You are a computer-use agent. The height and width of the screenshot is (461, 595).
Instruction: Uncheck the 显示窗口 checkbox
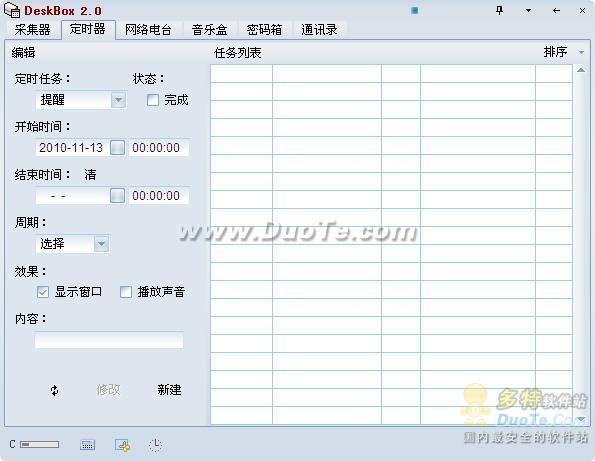click(x=43, y=292)
